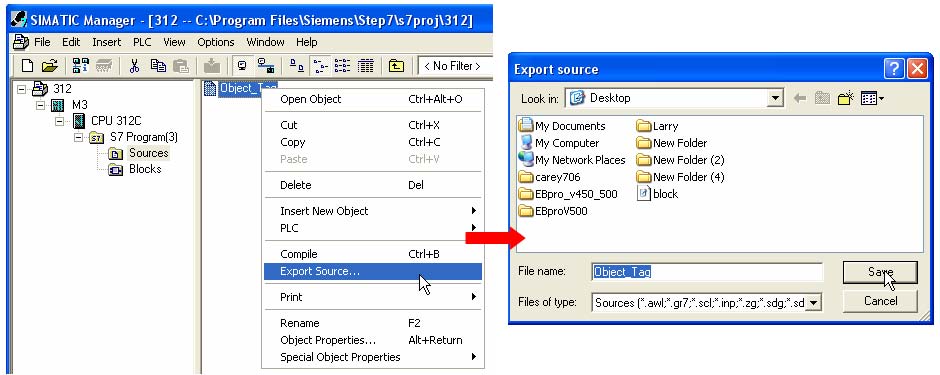Image resolution: width=940 pixels, height=375 pixels.
Task: Choose Export Source from context menu
Action: coord(372,271)
